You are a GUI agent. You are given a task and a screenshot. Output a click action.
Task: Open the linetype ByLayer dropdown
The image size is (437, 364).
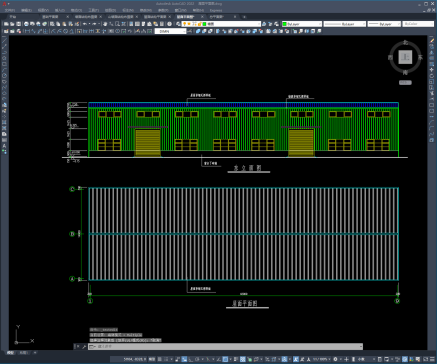point(363,24)
